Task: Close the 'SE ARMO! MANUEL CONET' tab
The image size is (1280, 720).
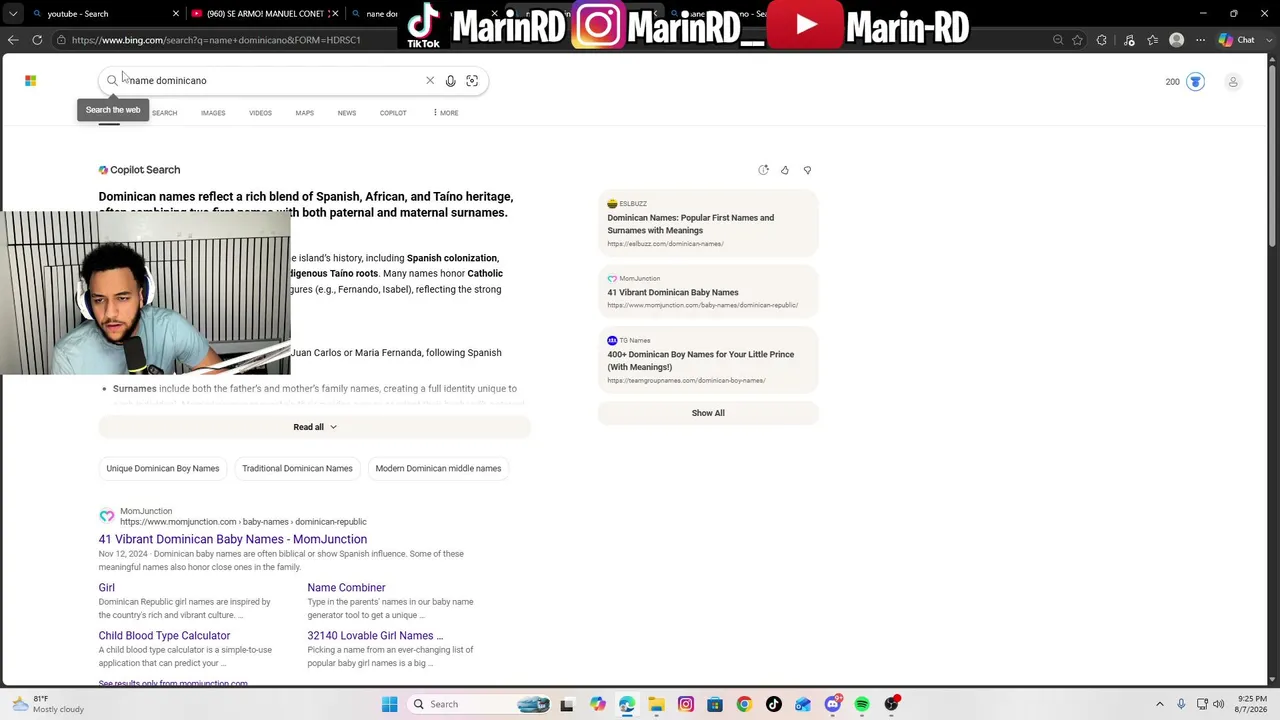Action: coord(335,14)
